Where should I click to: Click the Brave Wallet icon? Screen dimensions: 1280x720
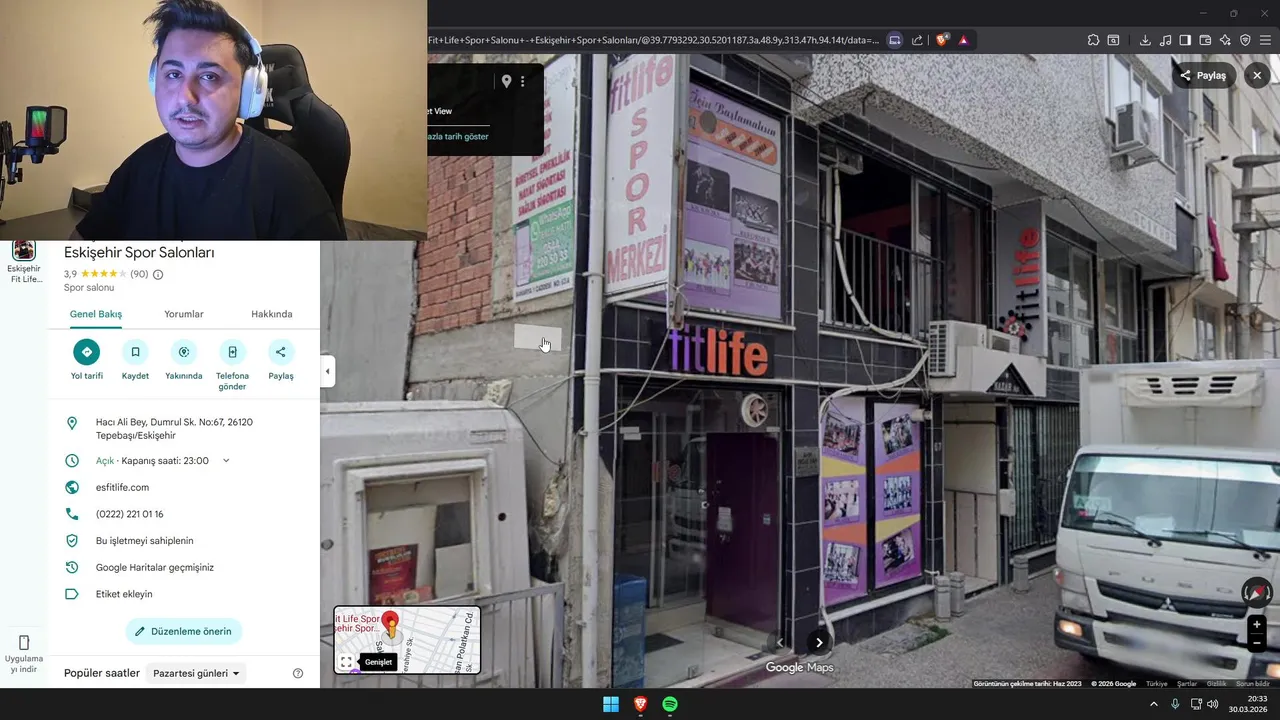tap(1205, 40)
